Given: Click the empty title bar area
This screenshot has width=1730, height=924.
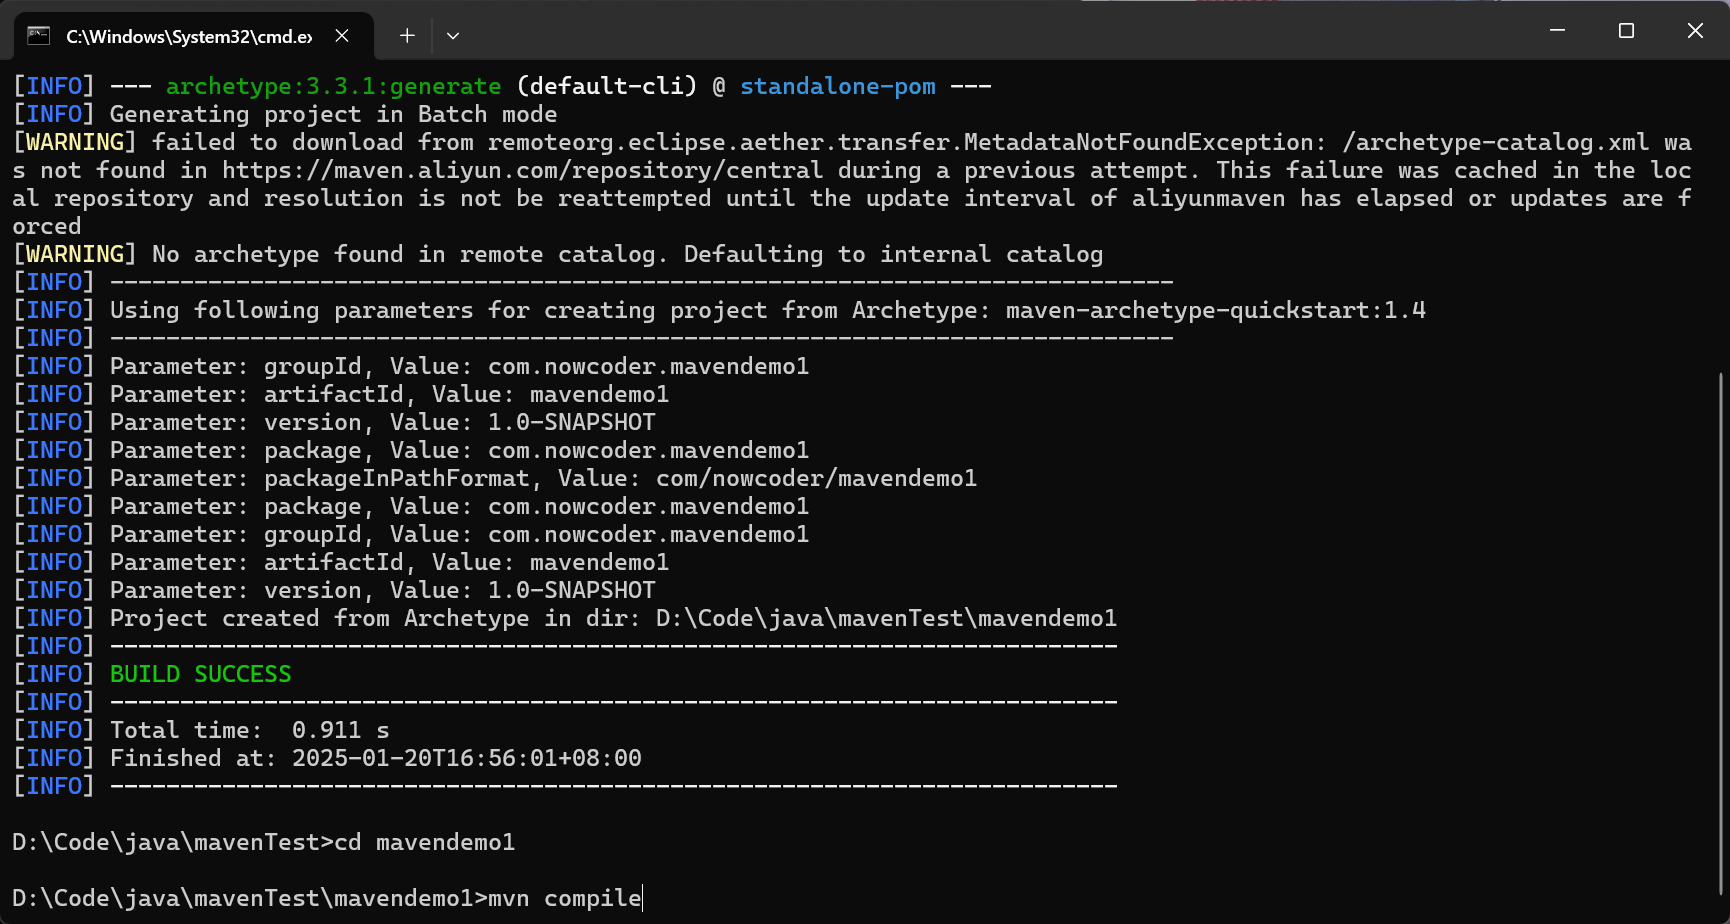Looking at the screenshot, I should [x=1000, y=32].
